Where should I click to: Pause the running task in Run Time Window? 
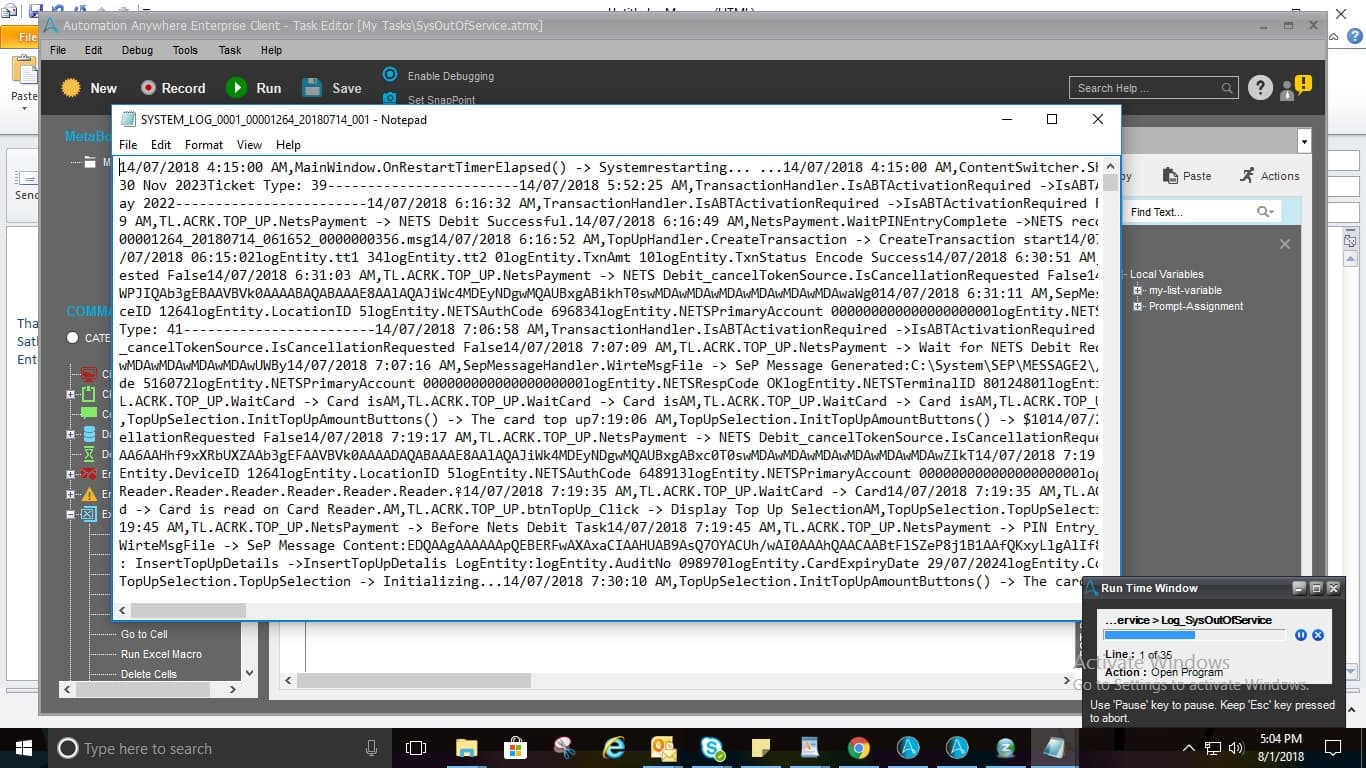(x=1301, y=635)
